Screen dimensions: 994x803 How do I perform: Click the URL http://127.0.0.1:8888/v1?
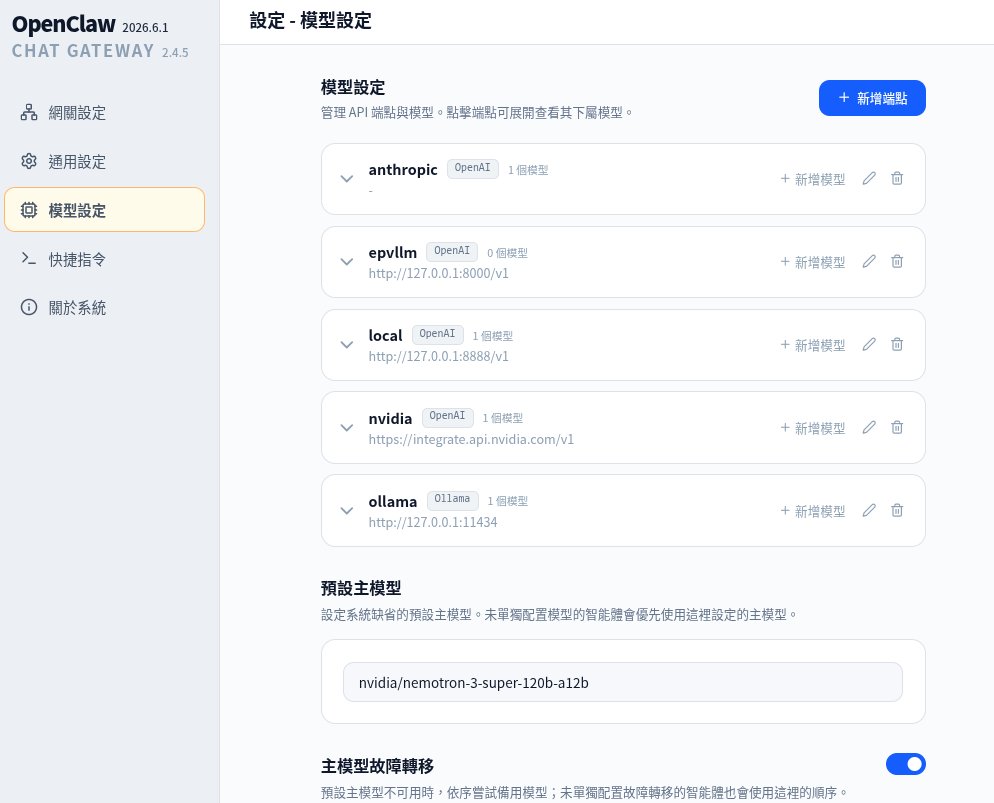[439, 356]
